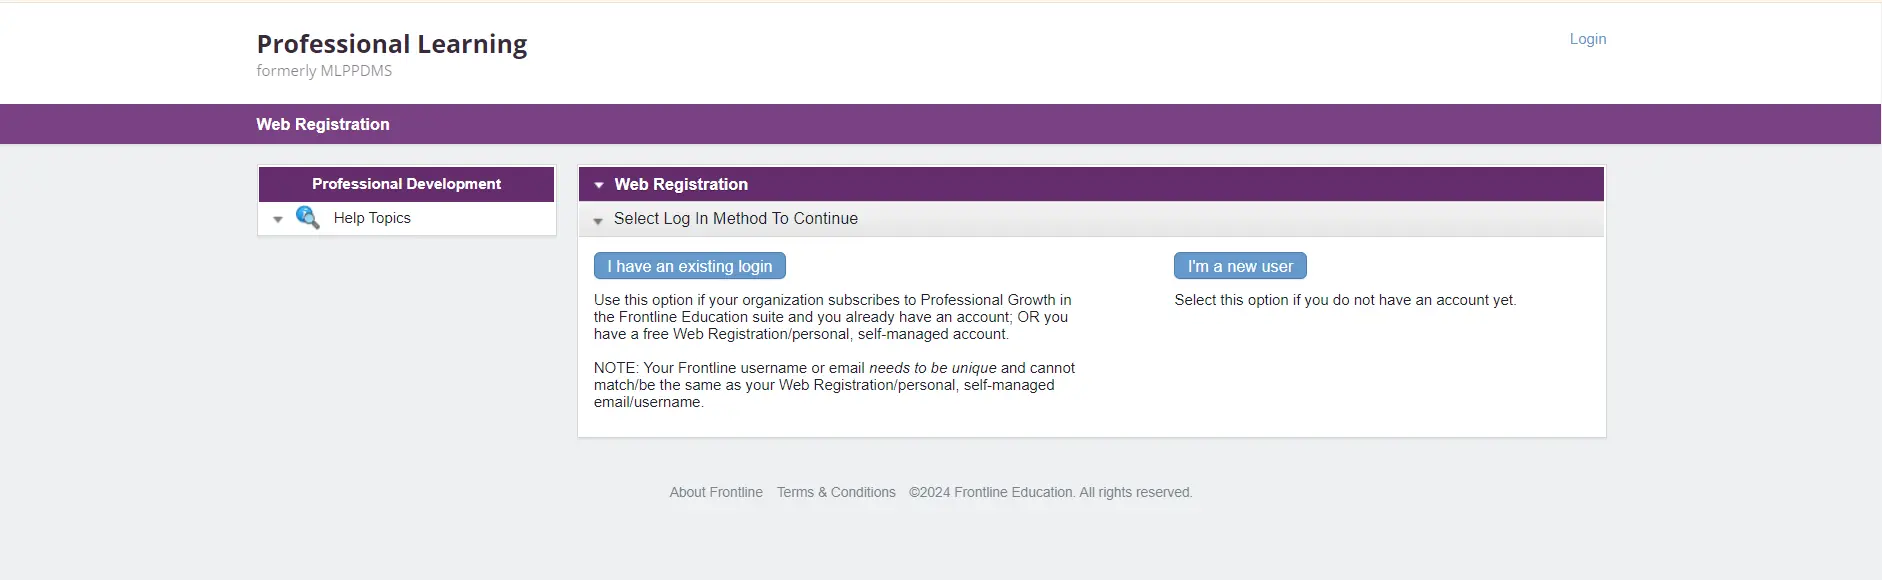The width and height of the screenshot is (1882, 580).
Task: Click the Professional Learning site title
Action: coord(392,44)
